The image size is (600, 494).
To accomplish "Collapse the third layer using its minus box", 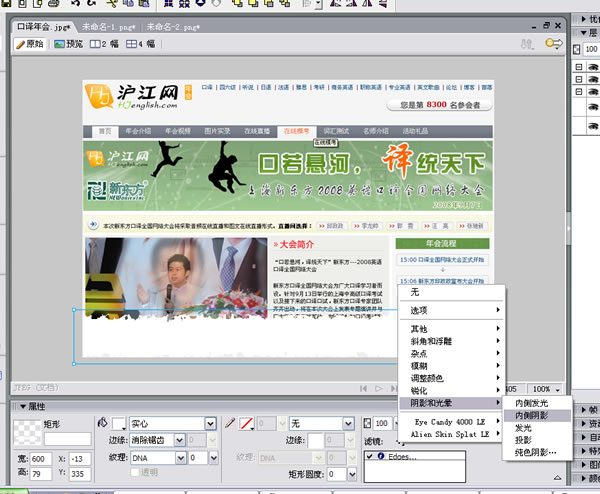I will [x=579, y=92].
